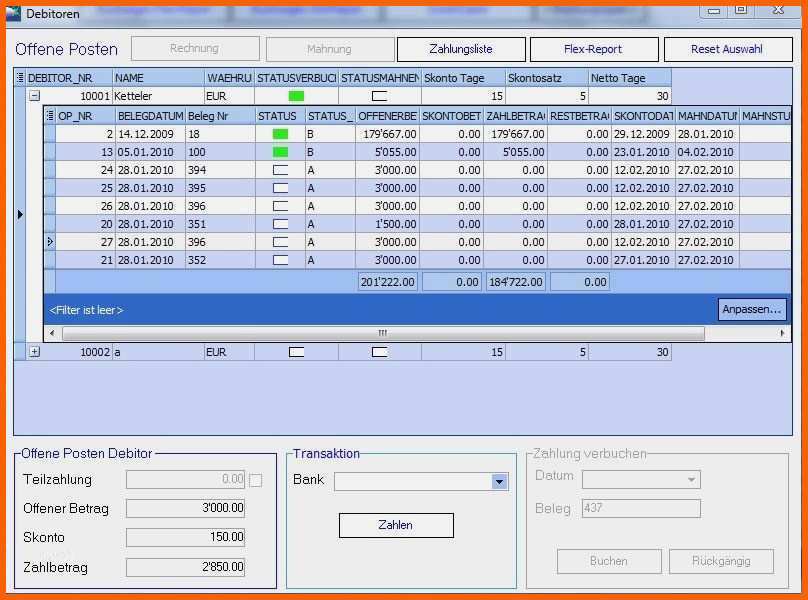Click the Beleg field showing 437
Image resolution: width=808 pixels, height=600 pixels.
click(x=641, y=508)
